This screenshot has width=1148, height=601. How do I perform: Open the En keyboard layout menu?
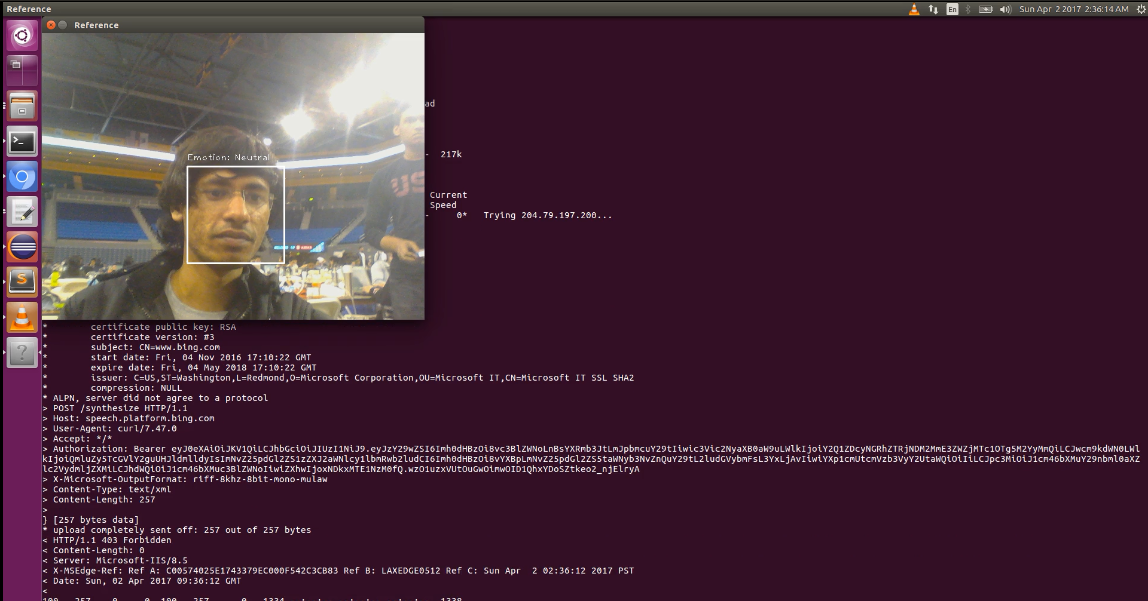coord(952,9)
